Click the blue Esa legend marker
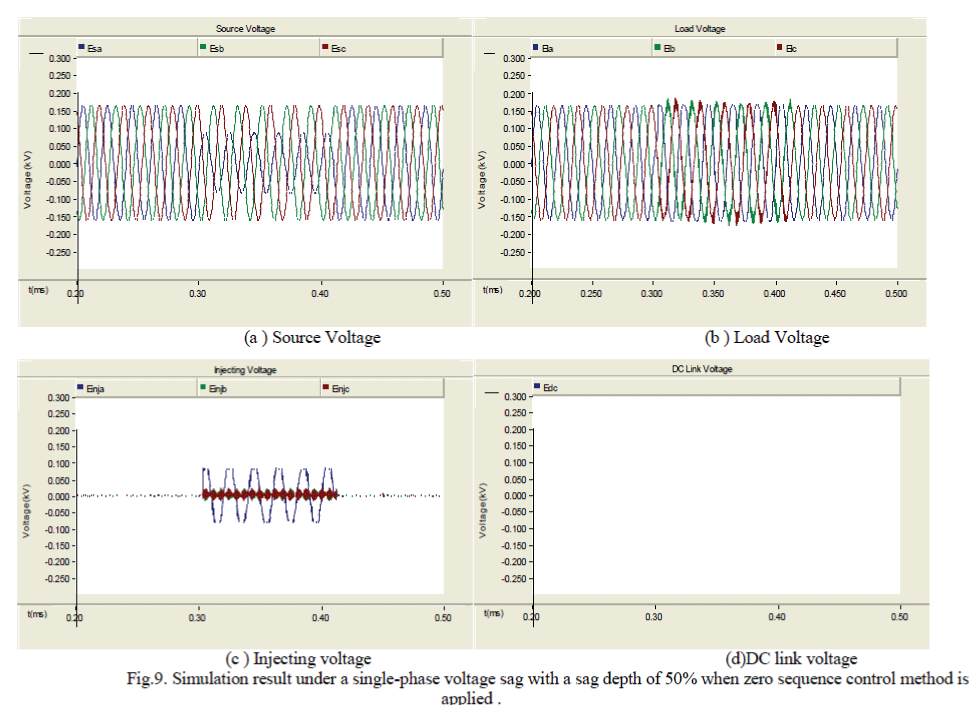This screenshot has height=705, width=969. coord(80,47)
